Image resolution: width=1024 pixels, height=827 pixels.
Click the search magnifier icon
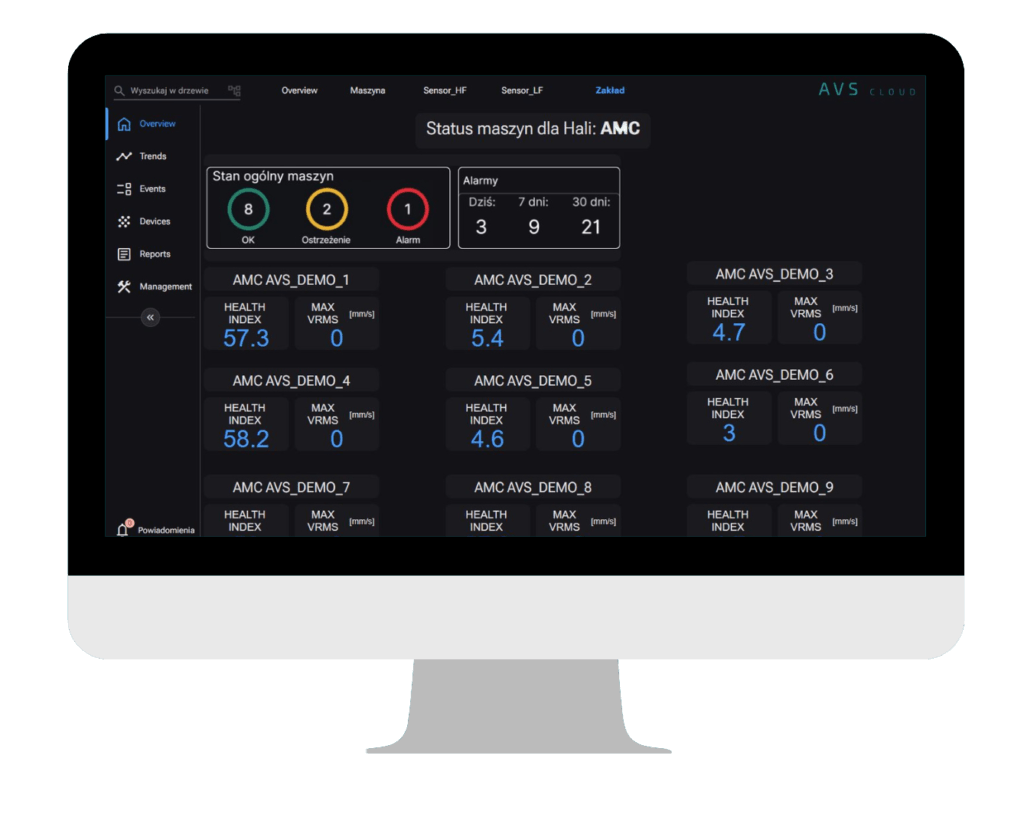pos(119,90)
